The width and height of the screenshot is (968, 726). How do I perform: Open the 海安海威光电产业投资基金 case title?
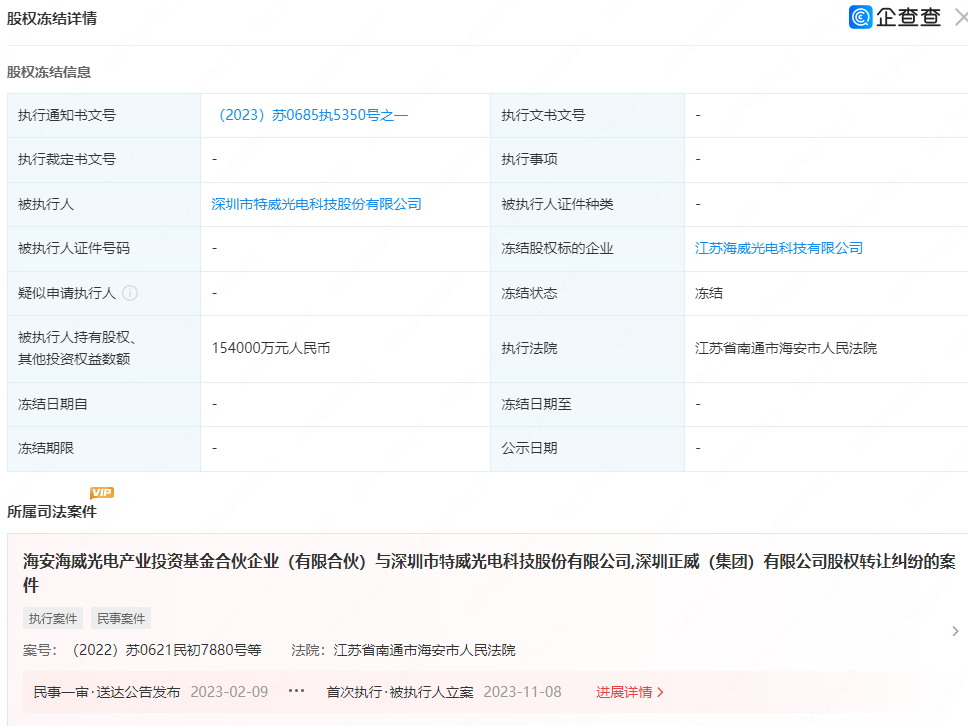click(489, 573)
